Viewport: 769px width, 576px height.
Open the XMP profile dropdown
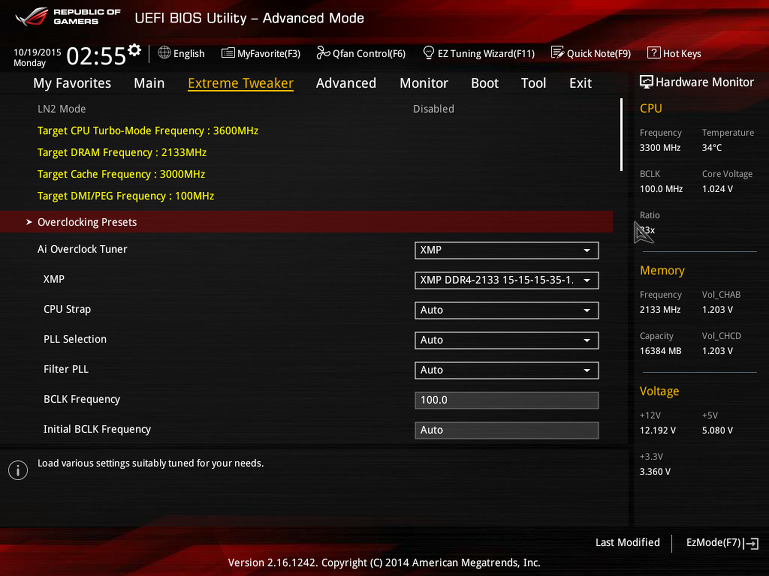coord(507,280)
